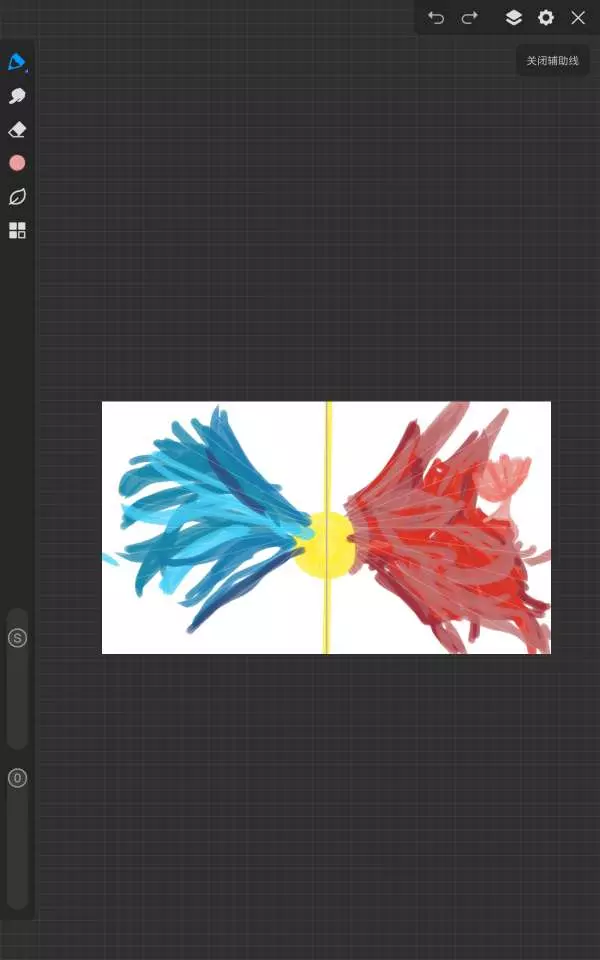Close the drawing with the X icon

click(578, 18)
